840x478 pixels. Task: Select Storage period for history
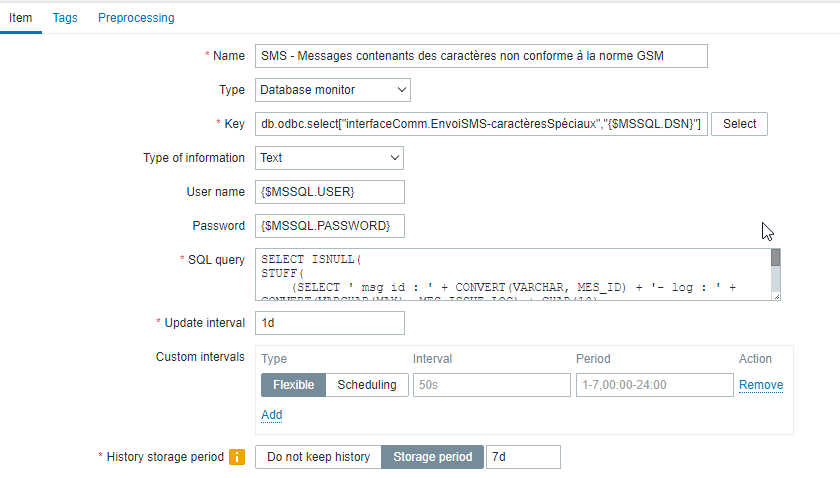click(x=433, y=457)
